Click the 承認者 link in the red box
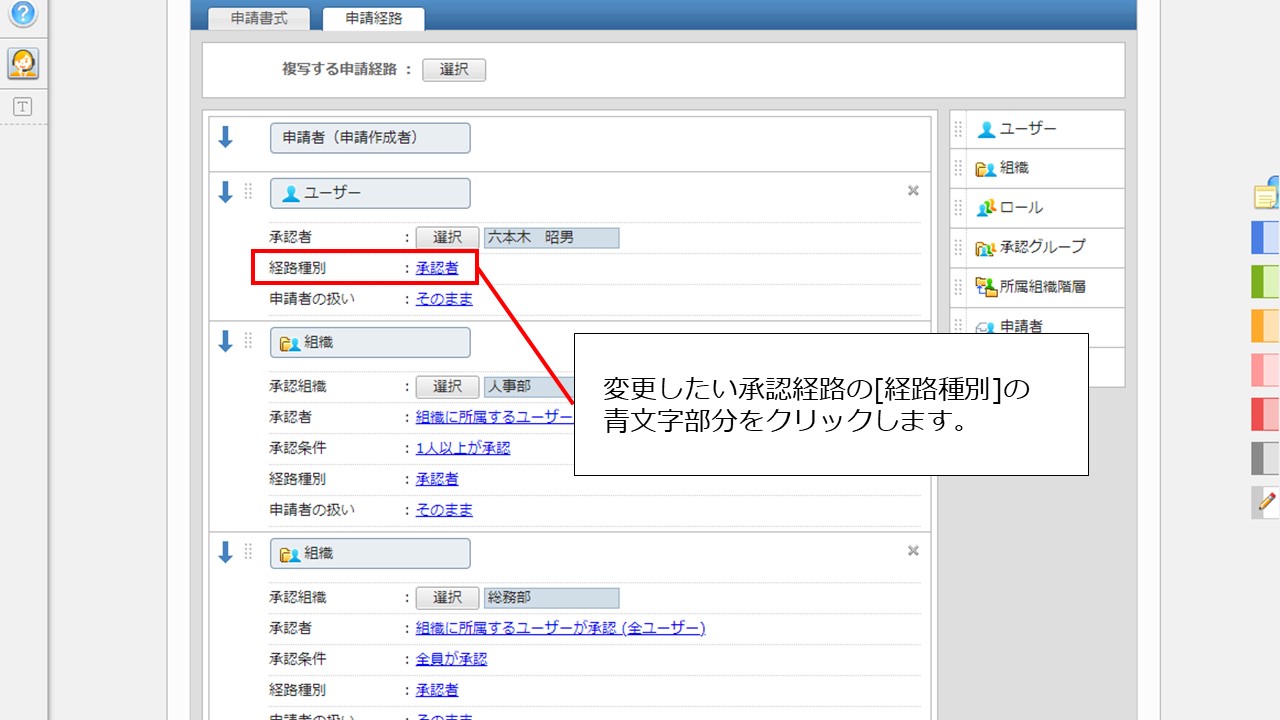This screenshot has width=1280, height=720. tap(437, 268)
